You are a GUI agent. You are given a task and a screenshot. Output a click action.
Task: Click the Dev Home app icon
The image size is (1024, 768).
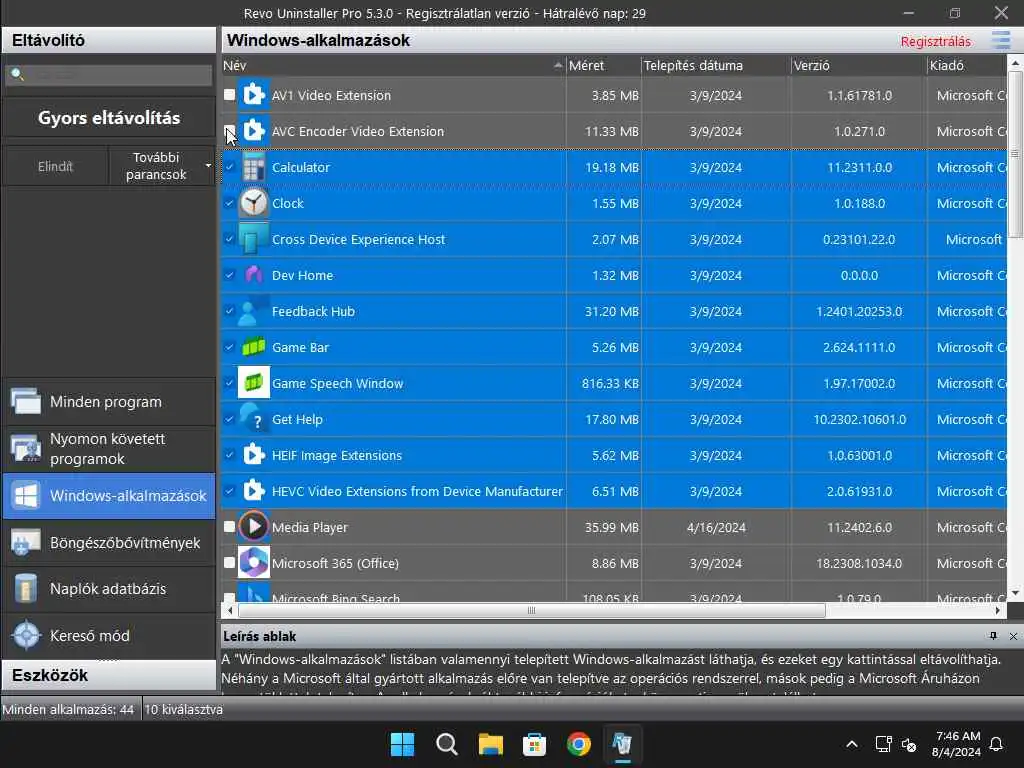pos(253,275)
